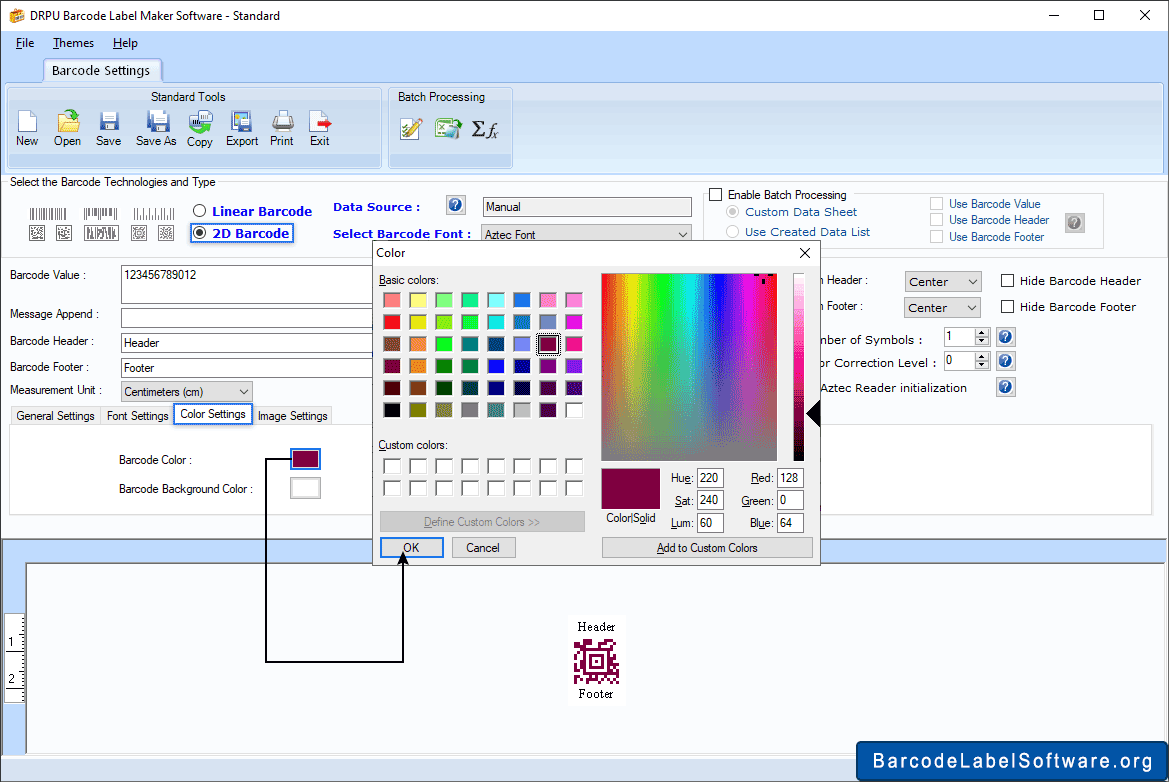Confirm the color with the OK button
The image size is (1169, 782).
coord(412,548)
